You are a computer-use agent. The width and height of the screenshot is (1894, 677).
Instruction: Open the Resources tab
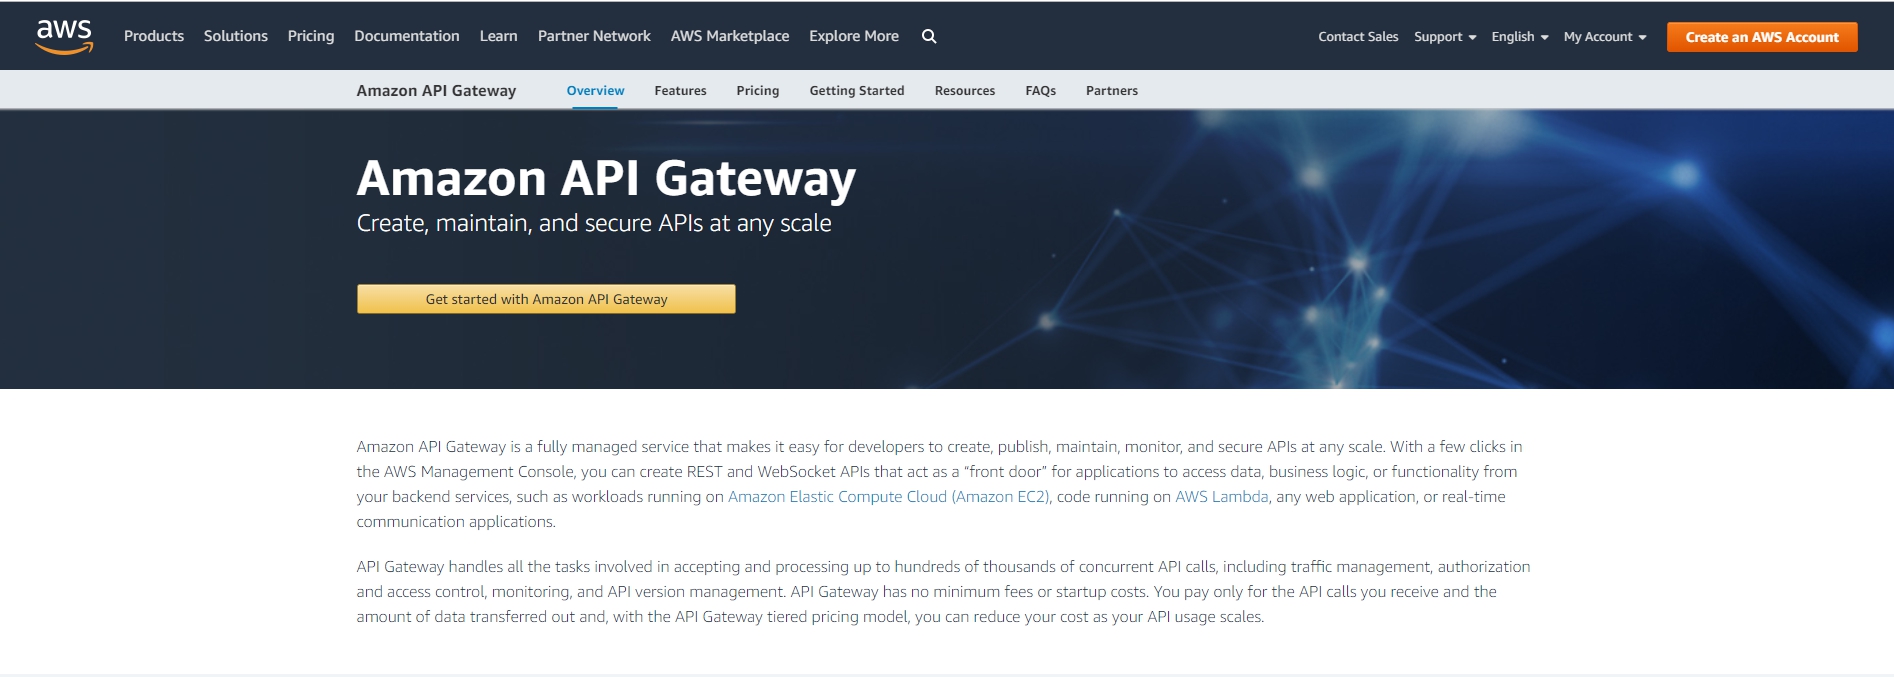[965, 90]
